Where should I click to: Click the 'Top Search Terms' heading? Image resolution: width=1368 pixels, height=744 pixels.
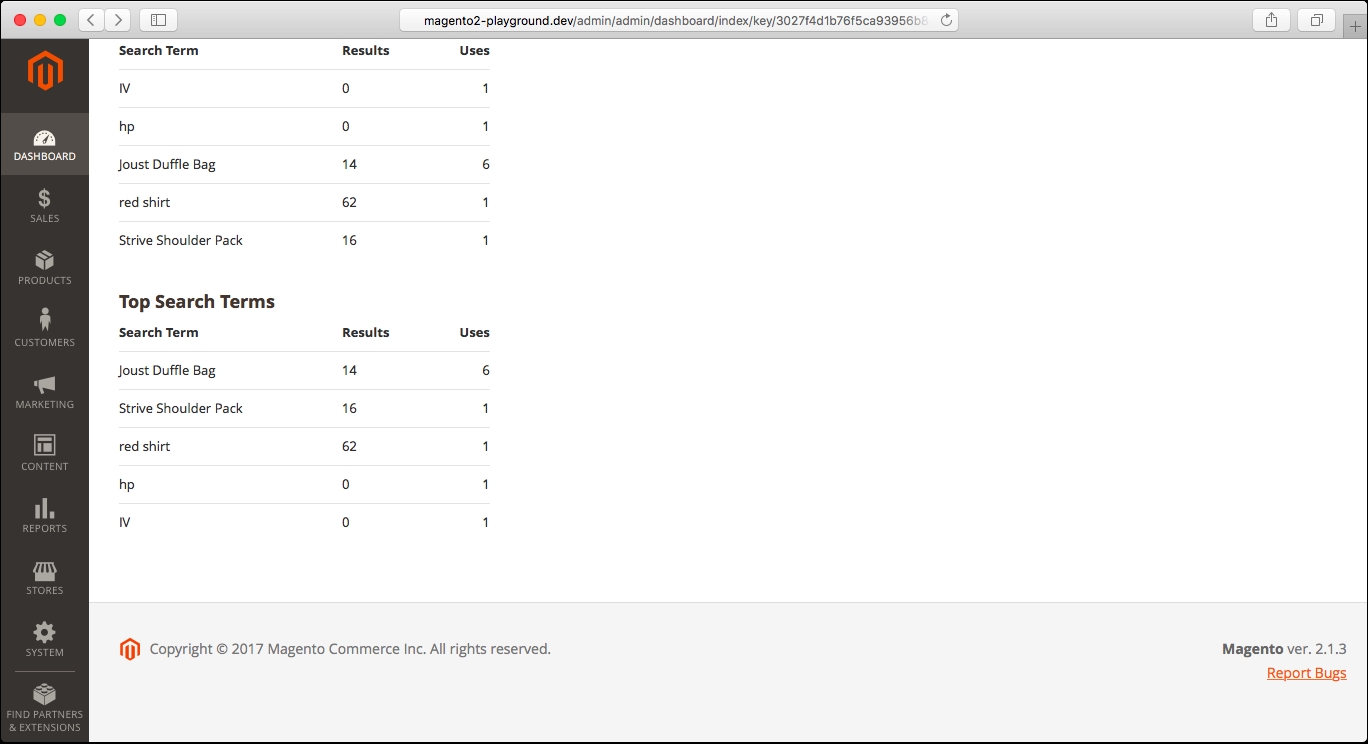197,301
